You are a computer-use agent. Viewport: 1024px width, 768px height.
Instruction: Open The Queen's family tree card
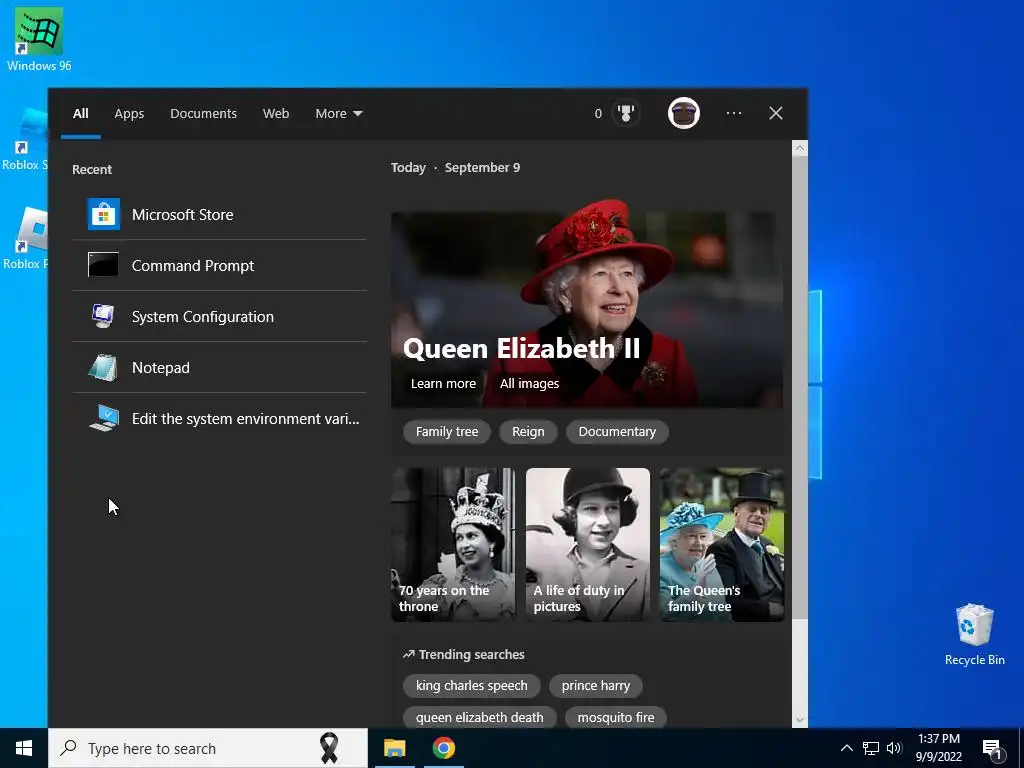pos(722,545)
